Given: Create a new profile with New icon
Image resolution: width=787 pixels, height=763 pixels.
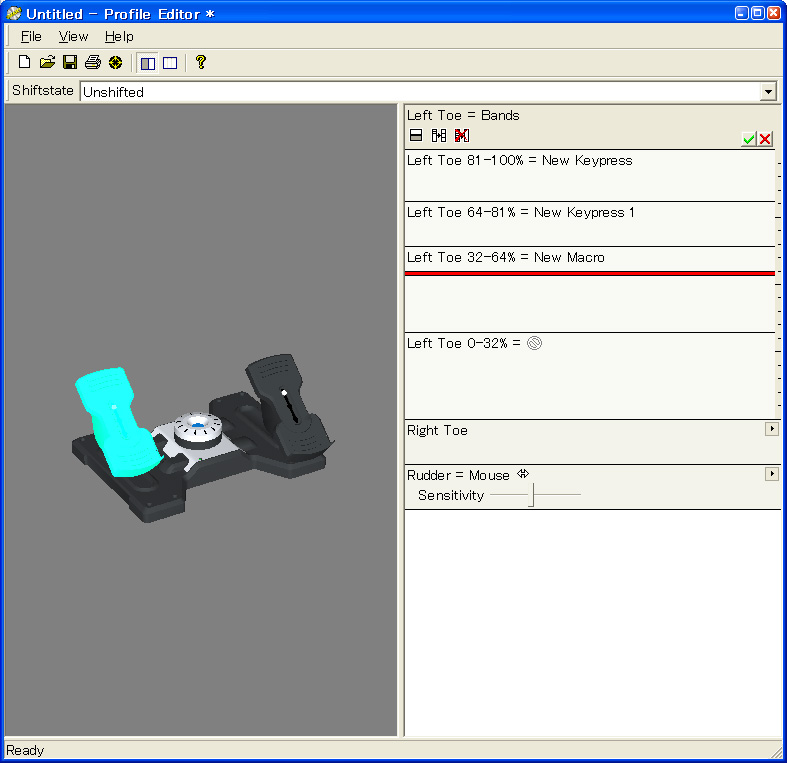Looking at the screenshot, I should 24,62.
